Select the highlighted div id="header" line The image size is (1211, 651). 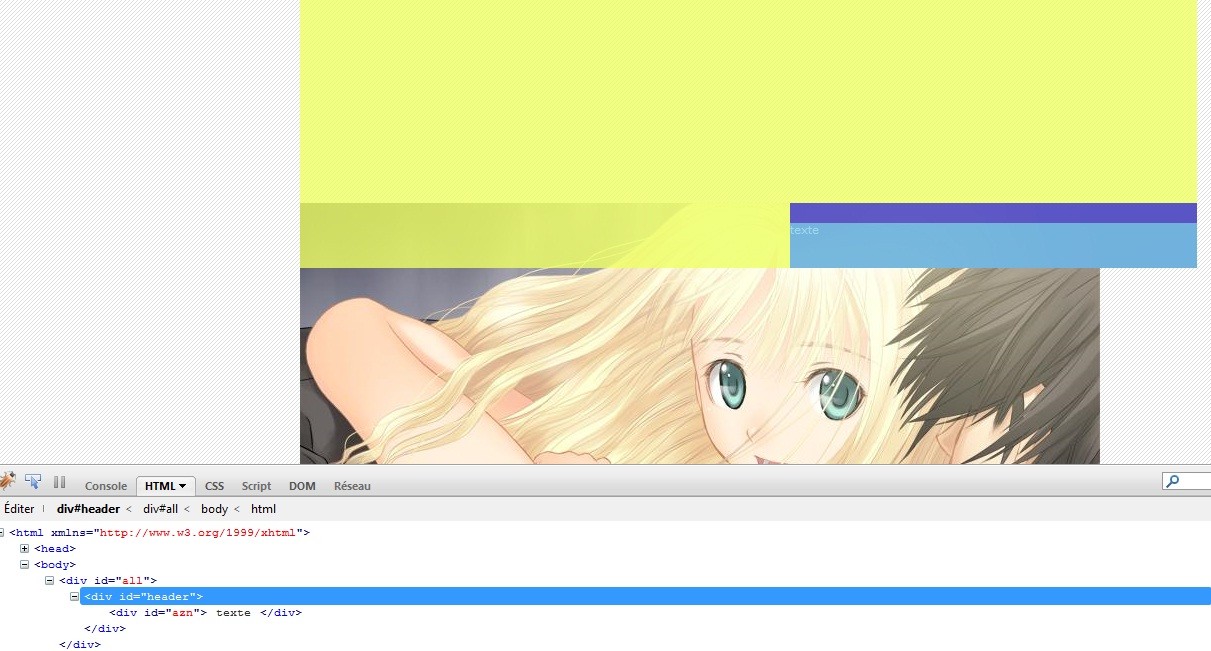pos(645,597)
